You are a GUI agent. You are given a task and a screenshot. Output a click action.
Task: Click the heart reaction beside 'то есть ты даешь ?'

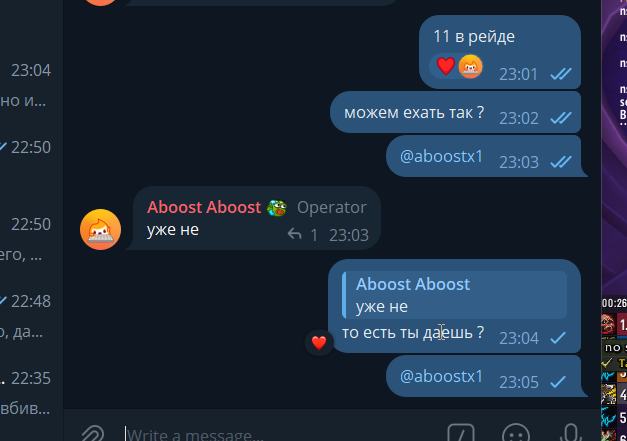pos(319,343)
